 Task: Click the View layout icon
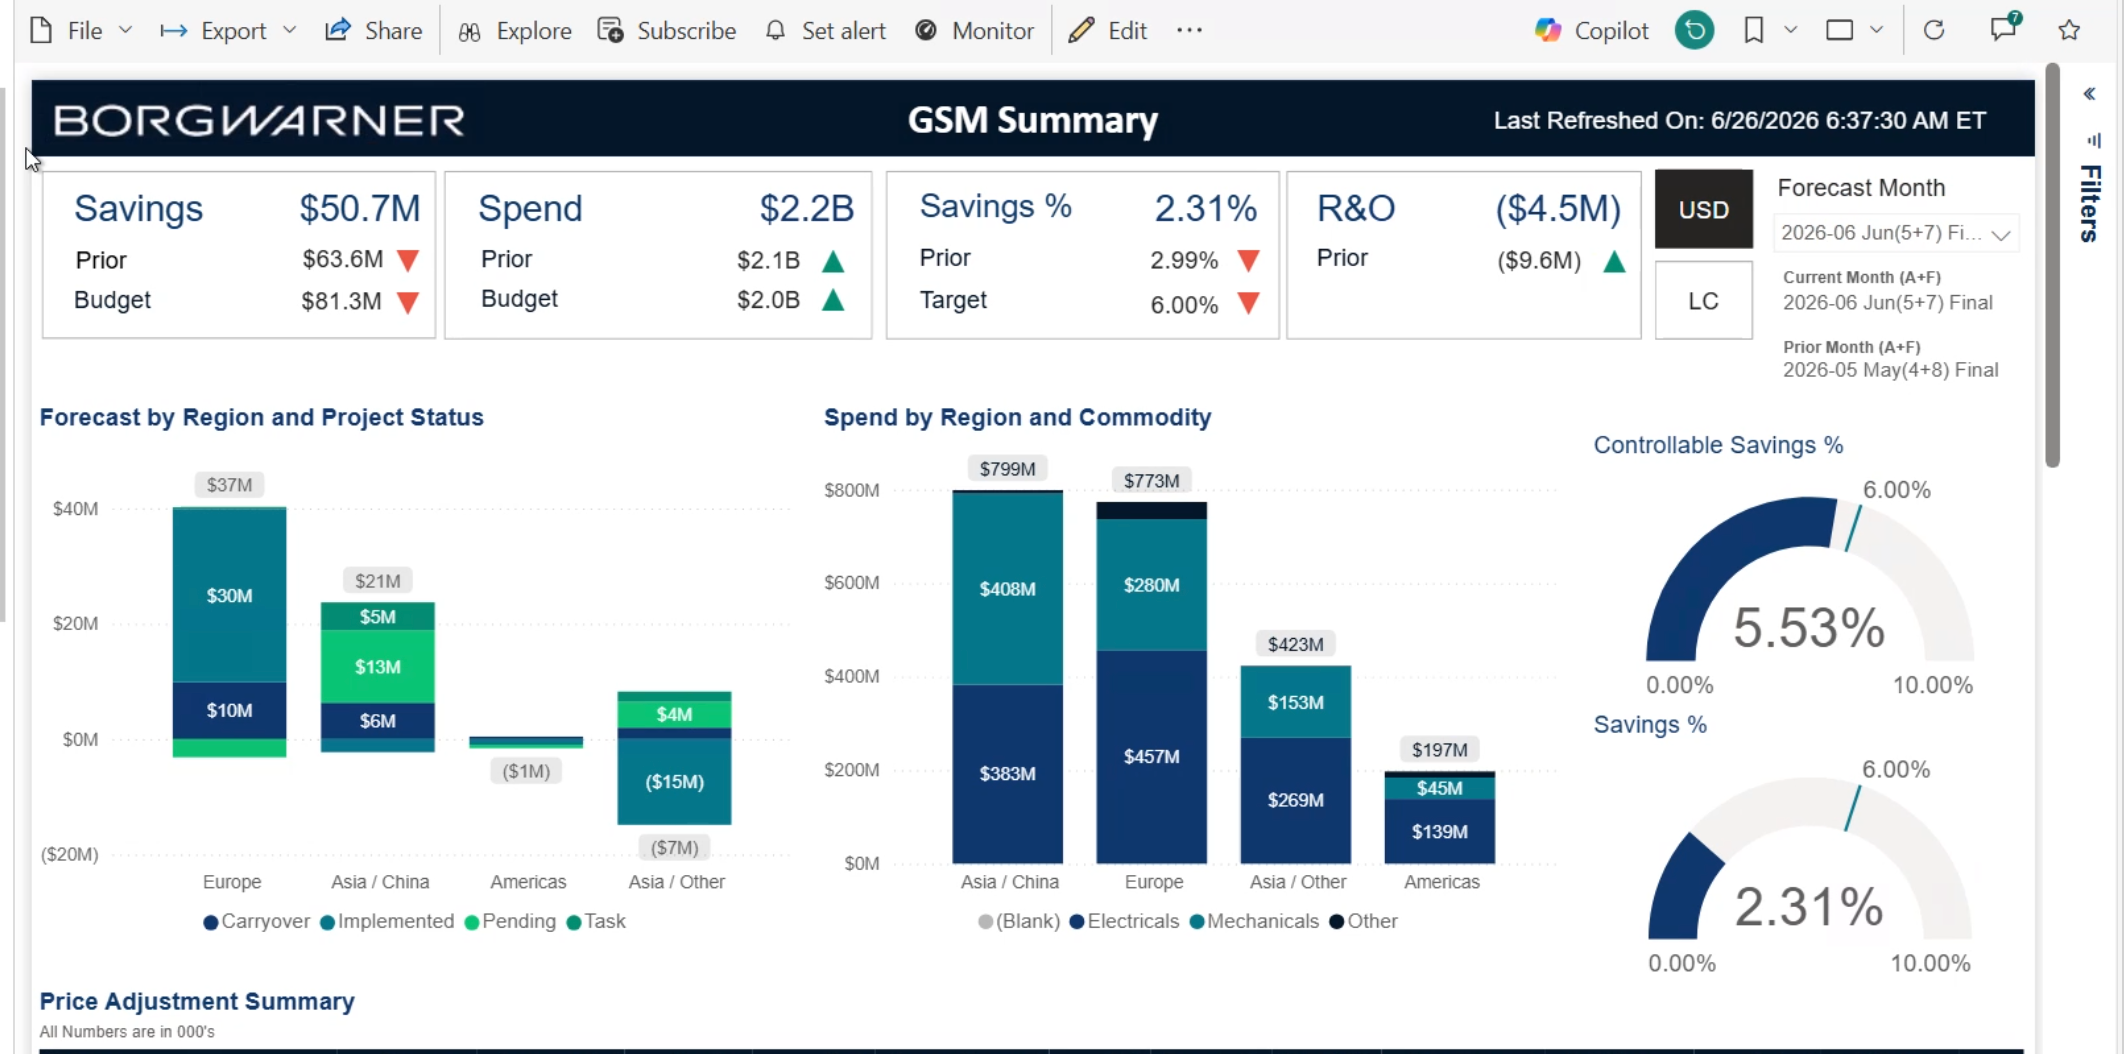pyautogui.click(x=1839, y=31)
